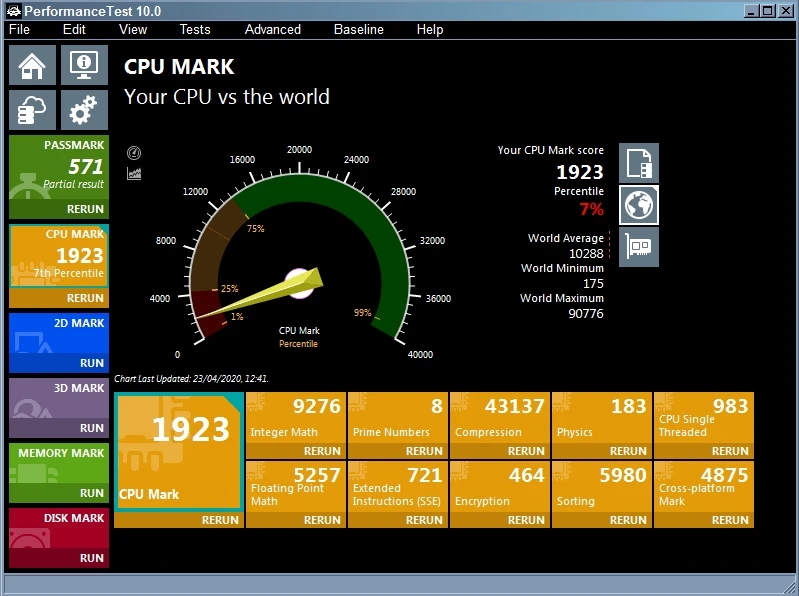Select the Floating Point Math 5257 tile
The height and width of the screenshot is (596, 799).
[x=296, y=487]
